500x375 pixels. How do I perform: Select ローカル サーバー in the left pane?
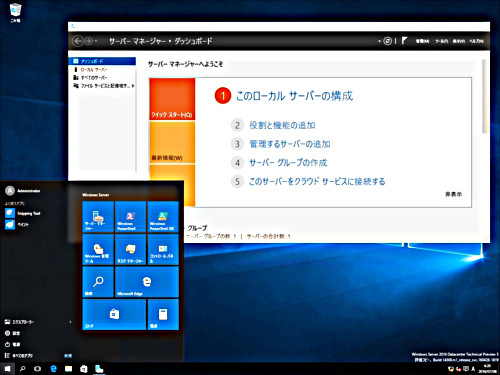[102, 69]
